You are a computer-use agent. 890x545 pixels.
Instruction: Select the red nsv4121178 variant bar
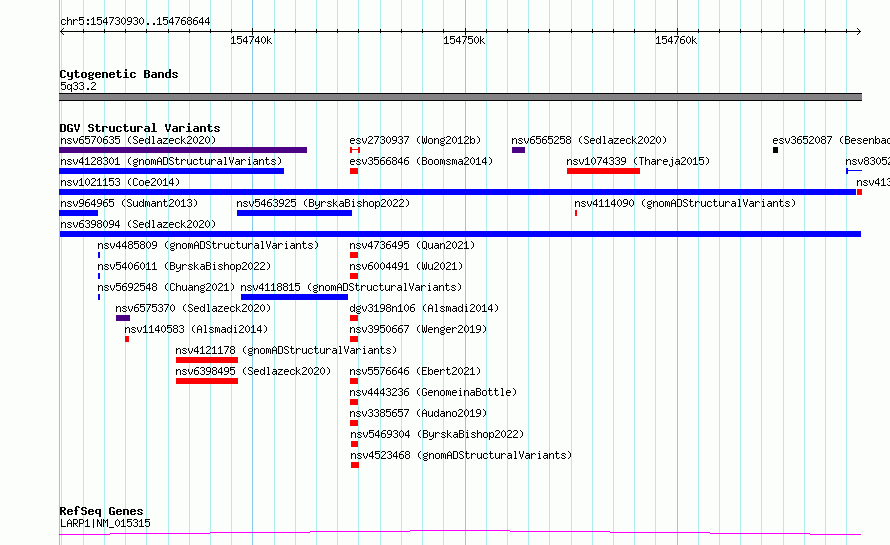click(207, 360)
